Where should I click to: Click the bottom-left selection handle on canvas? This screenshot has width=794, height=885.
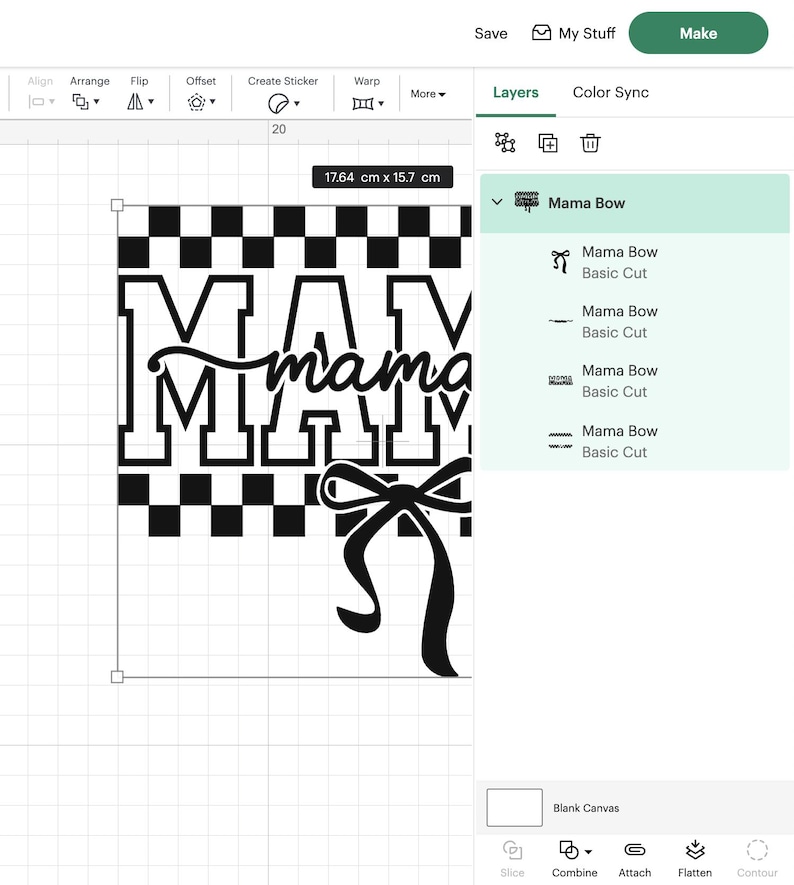click(117, 677)
